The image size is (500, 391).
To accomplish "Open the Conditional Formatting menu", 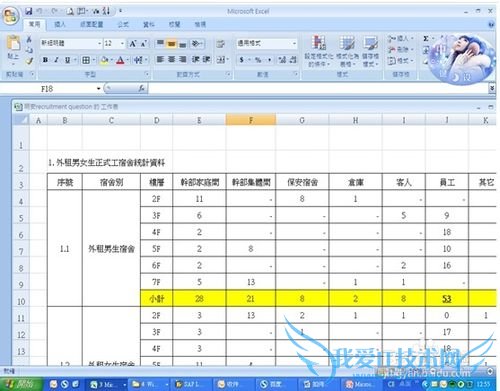I will pyautogui.click(x=318, y=51).
